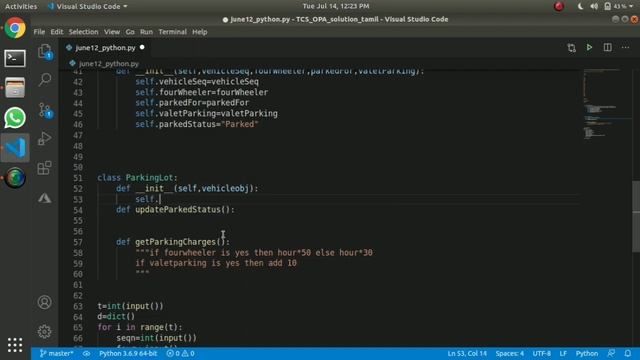
Task: Launch Google Chrome from dock
Action: 15,28
